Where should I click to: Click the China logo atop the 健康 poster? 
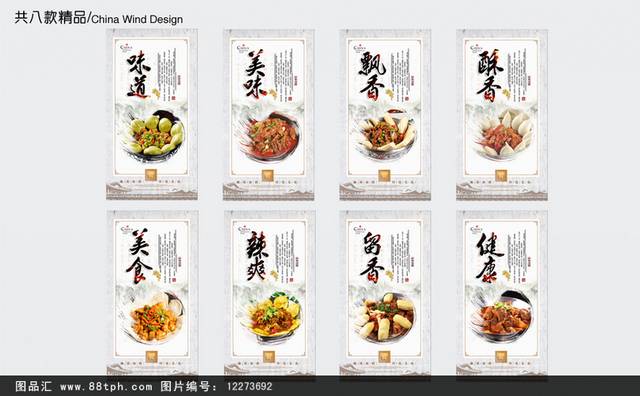click(x=476, y=229)
